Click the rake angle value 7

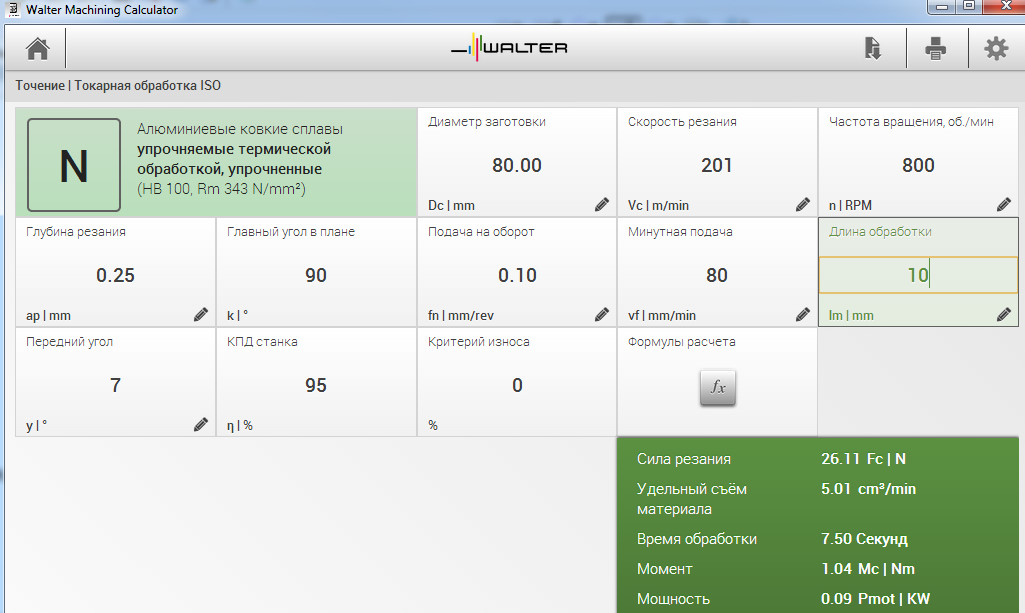115,385
